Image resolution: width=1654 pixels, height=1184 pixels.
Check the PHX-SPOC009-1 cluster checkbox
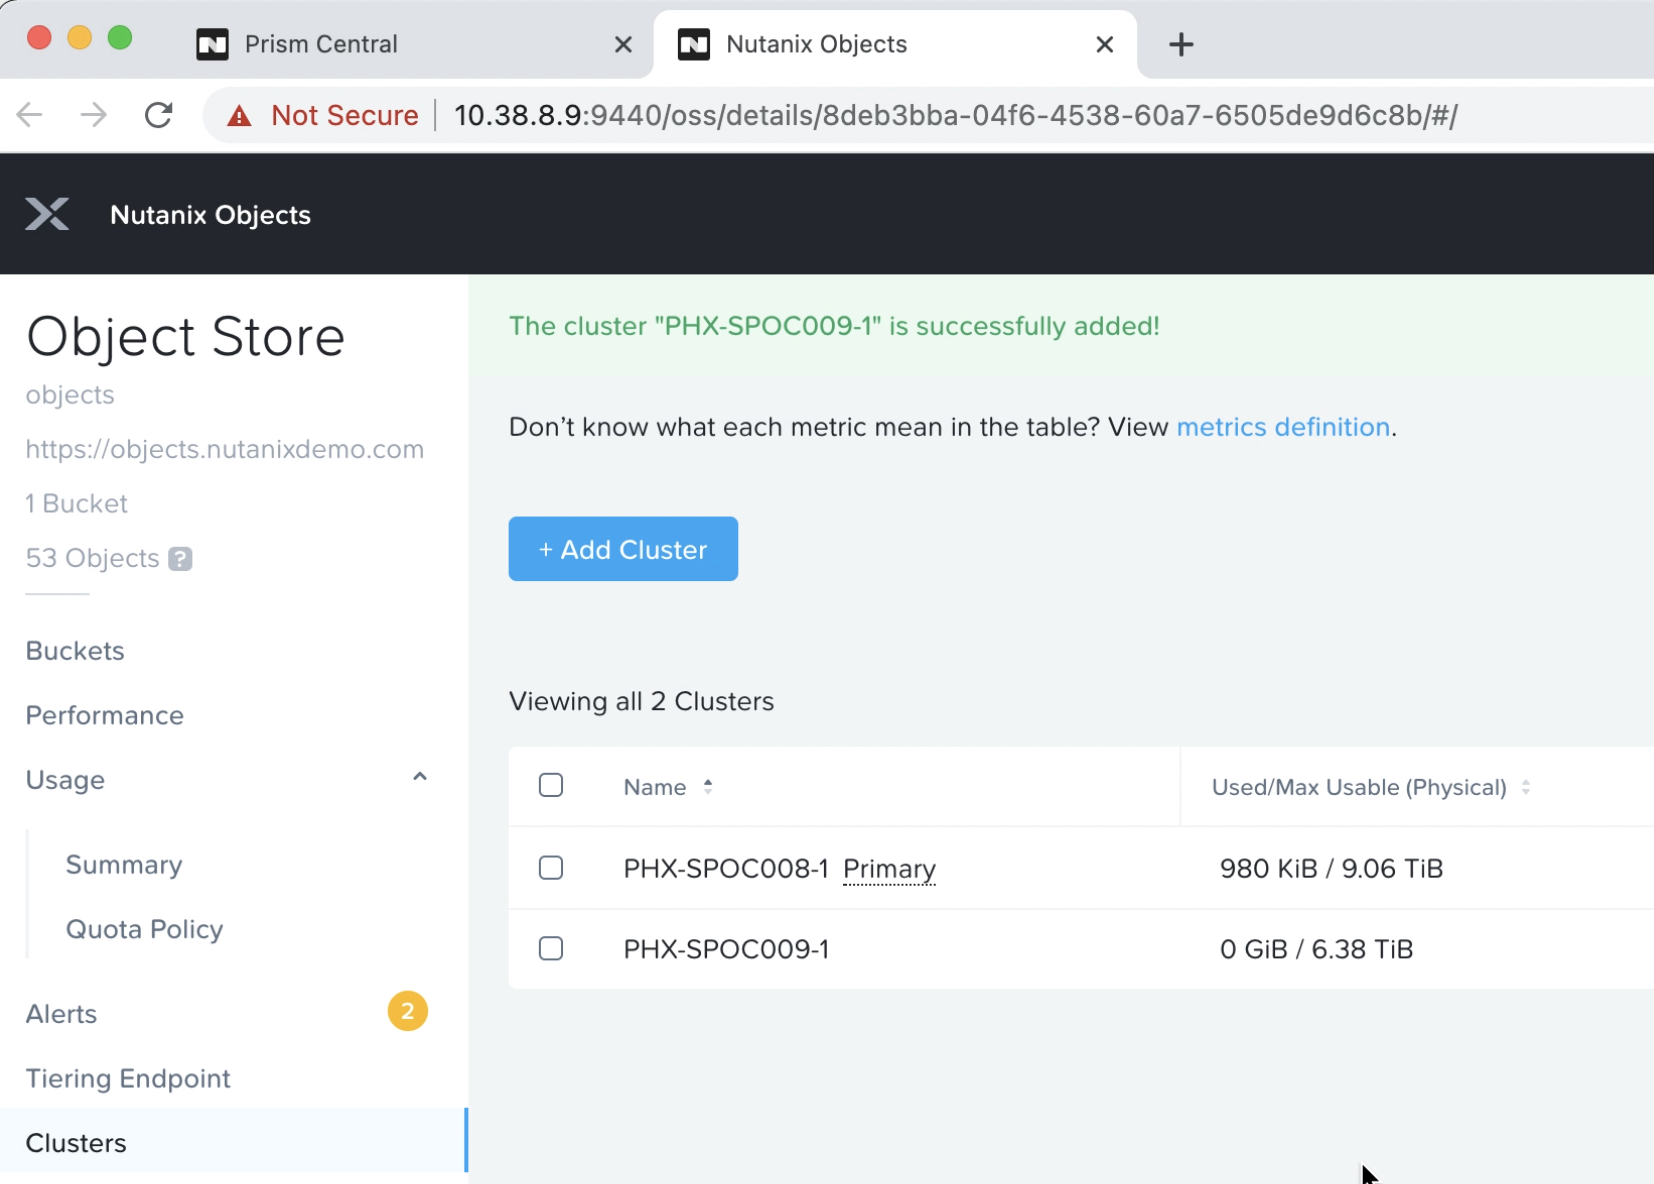pyautogui.click(x=551, y=949)
